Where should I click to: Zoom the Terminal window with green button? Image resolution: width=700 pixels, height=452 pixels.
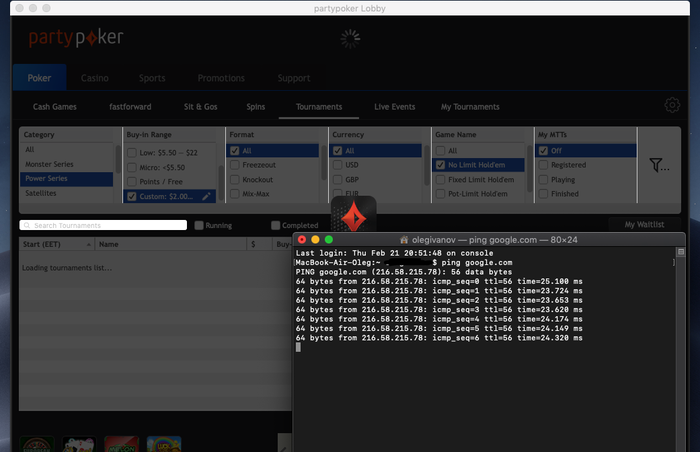tap(329, 240)
